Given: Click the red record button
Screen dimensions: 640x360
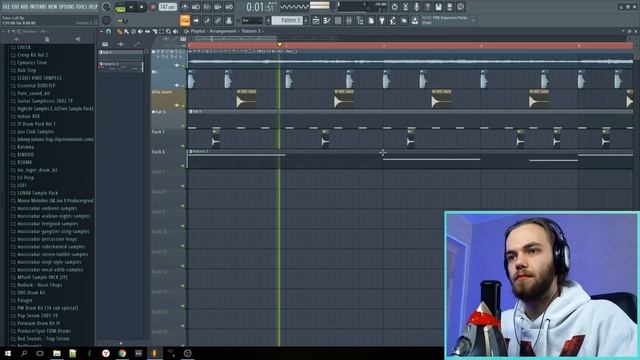Looking at the screenshot, I should (153, 7).
